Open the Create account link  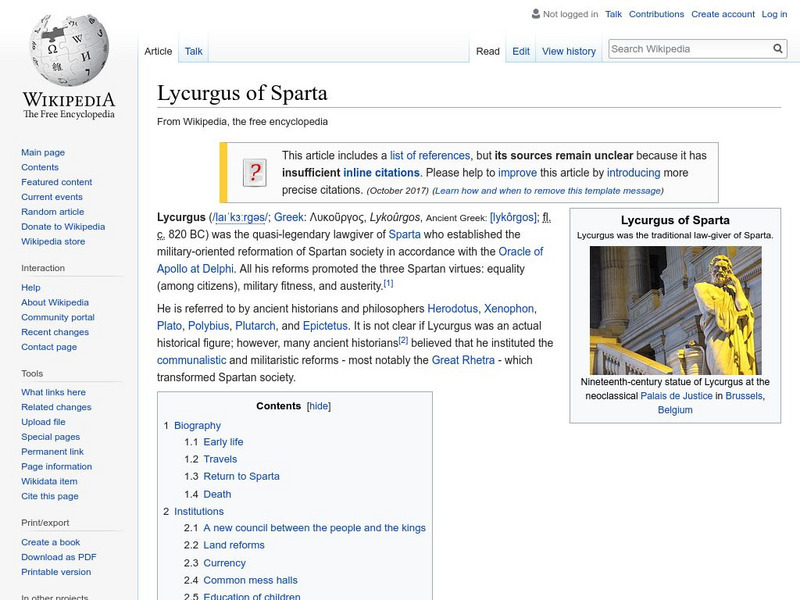(722, 14)
